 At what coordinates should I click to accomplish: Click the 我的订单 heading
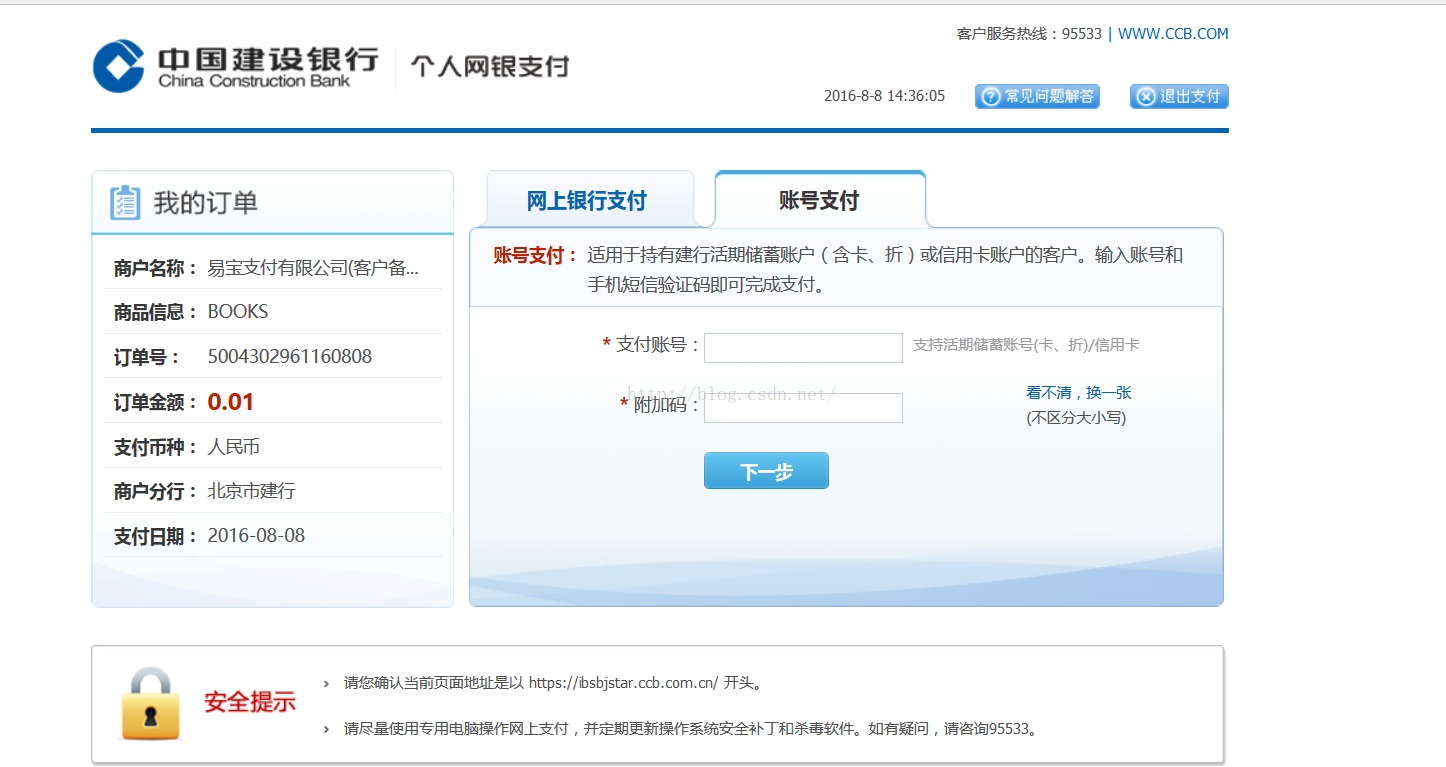click(x=206, y=203)
